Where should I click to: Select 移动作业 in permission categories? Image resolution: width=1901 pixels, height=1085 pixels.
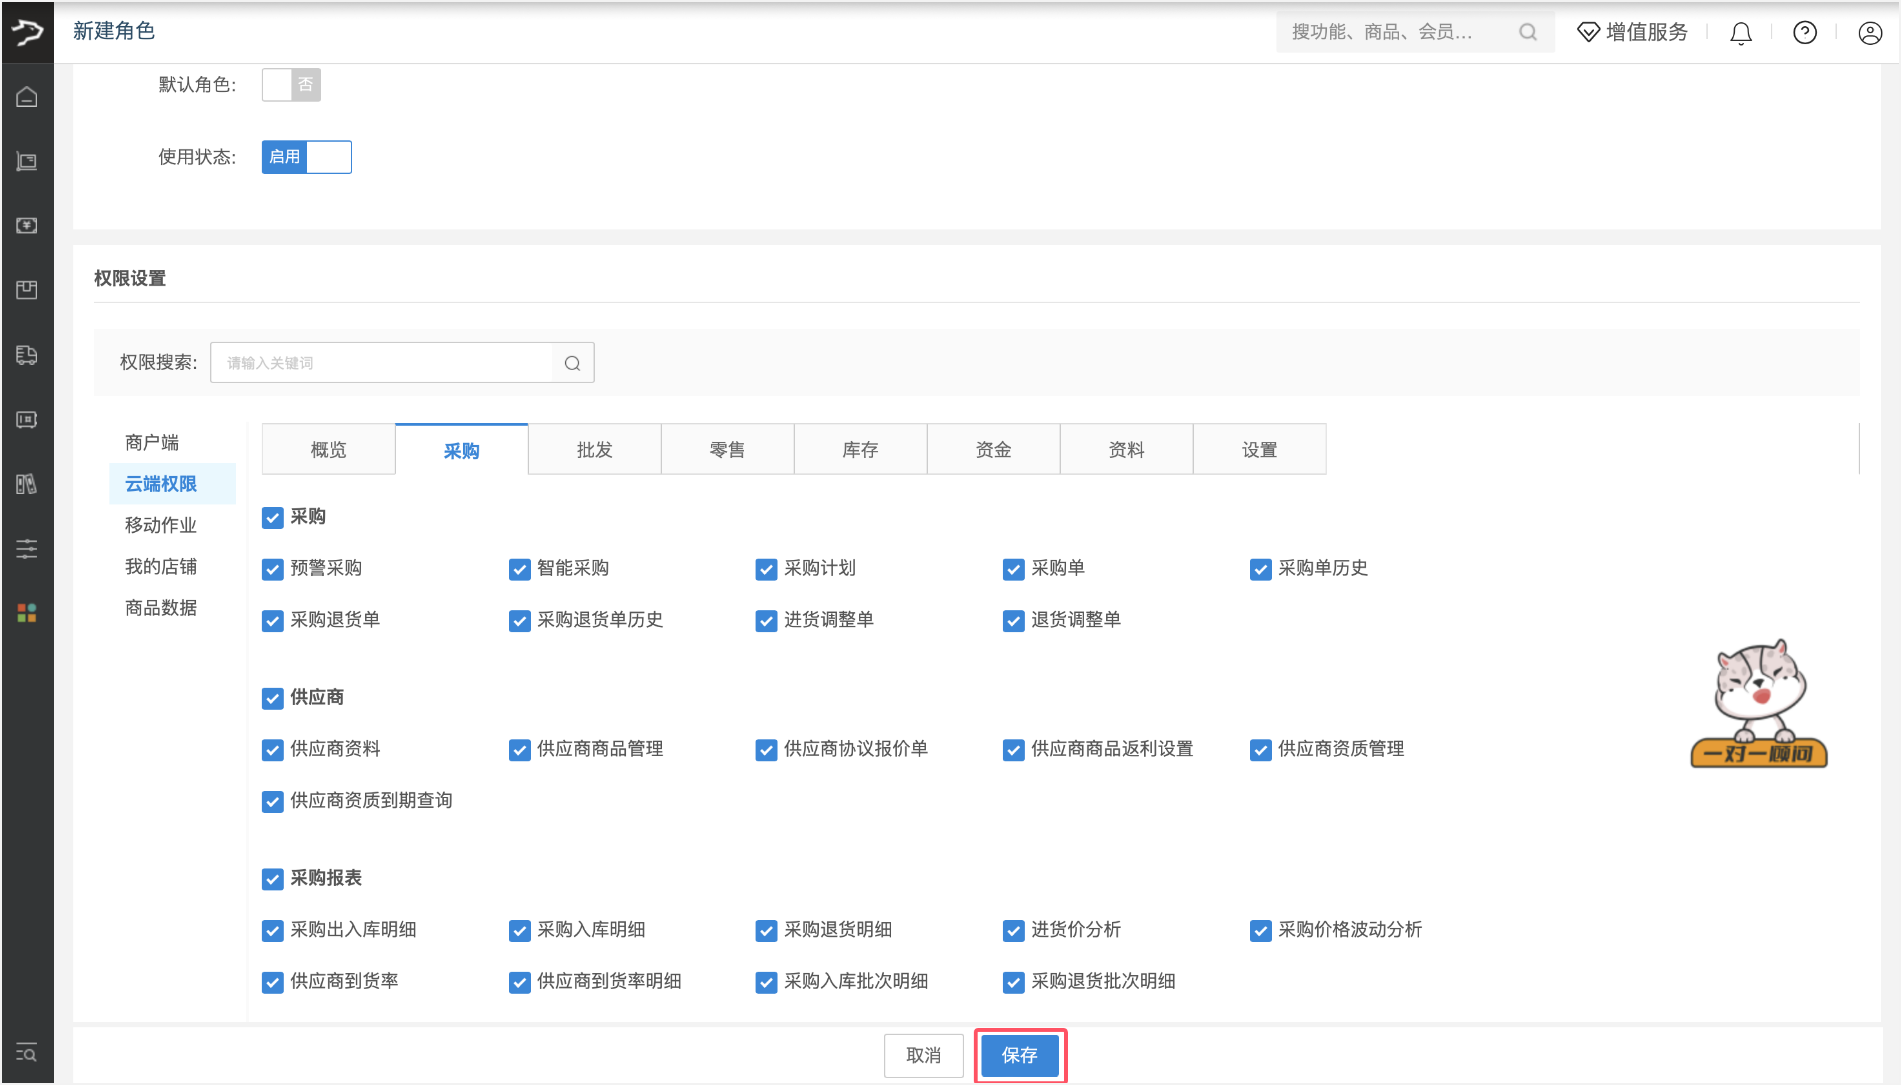tap(161, 525)
